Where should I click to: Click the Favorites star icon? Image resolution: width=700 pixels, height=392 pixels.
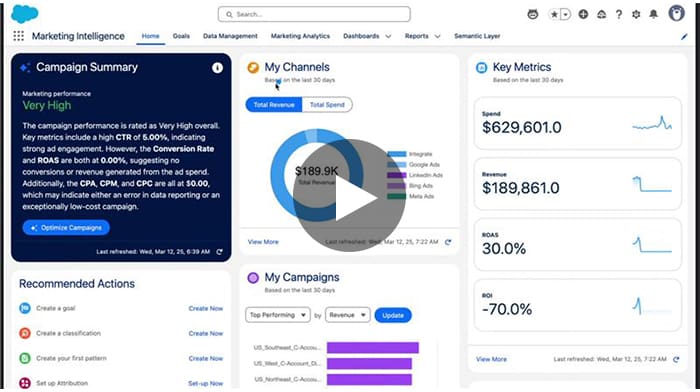554,14
